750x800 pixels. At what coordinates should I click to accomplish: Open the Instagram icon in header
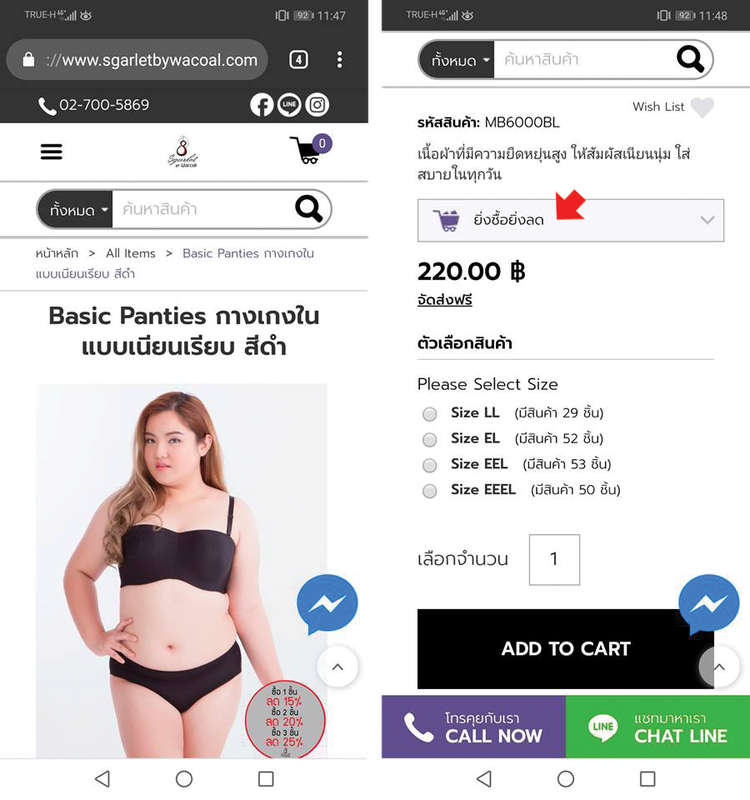point(317,105)
